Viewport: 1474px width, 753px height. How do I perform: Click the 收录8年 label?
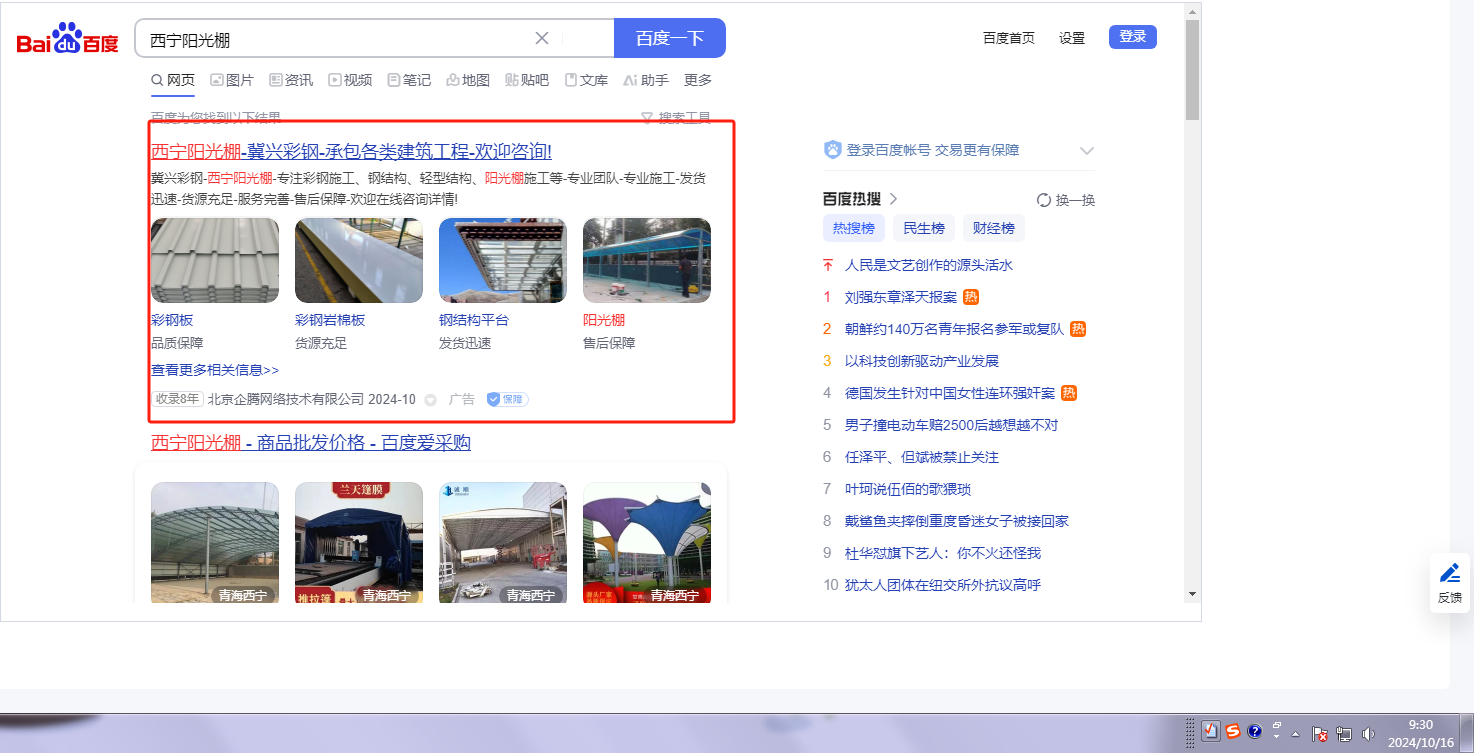[177, 399]
